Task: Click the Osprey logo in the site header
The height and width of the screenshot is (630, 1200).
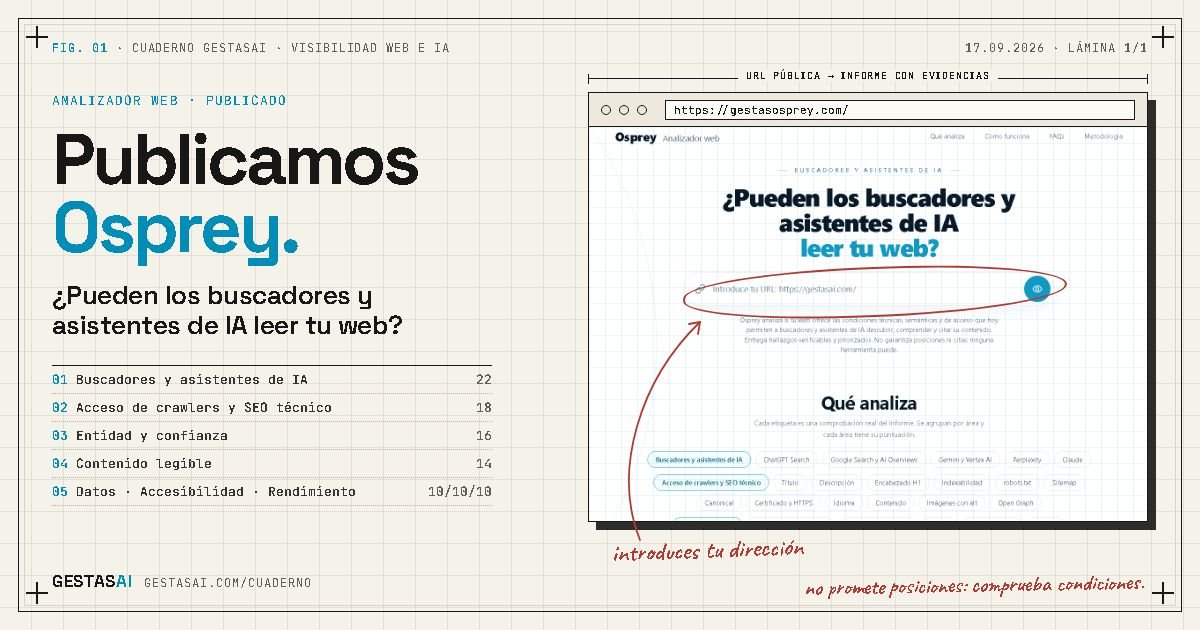Action: click(x=635, y=138)
